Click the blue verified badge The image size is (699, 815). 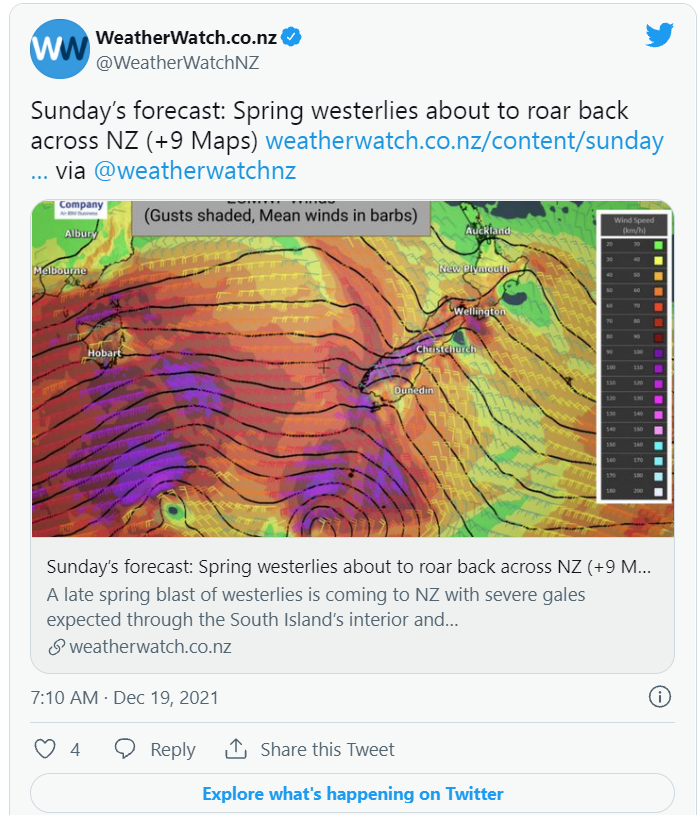[291, 37]
